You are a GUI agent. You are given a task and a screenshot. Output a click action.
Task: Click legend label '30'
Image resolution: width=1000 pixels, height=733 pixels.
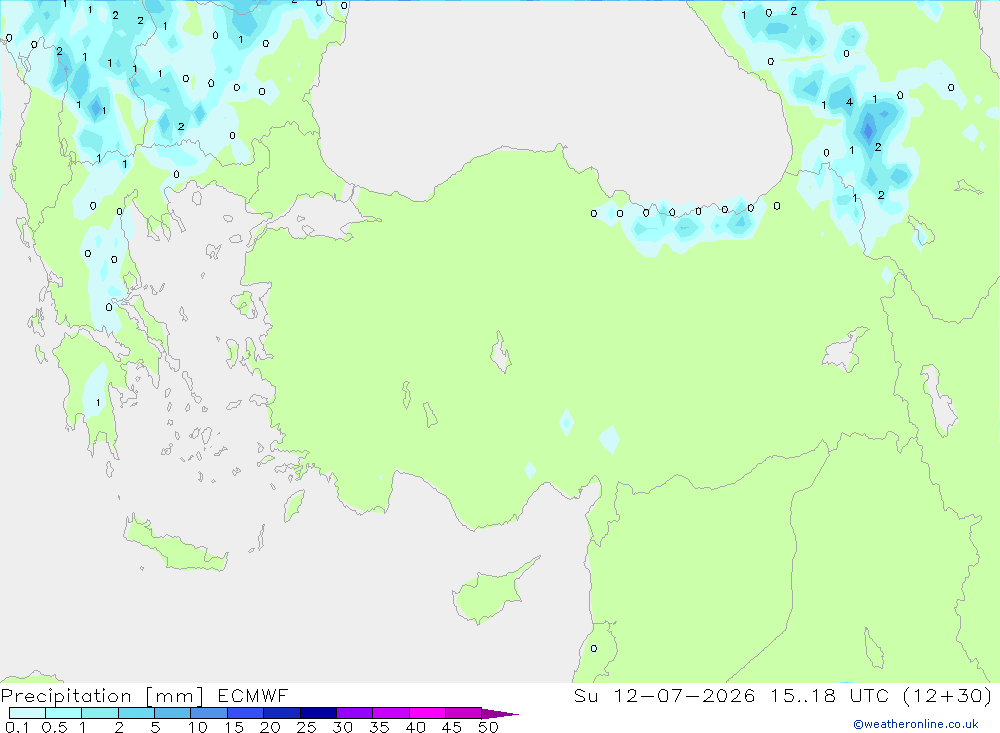[x=343, y=727]
